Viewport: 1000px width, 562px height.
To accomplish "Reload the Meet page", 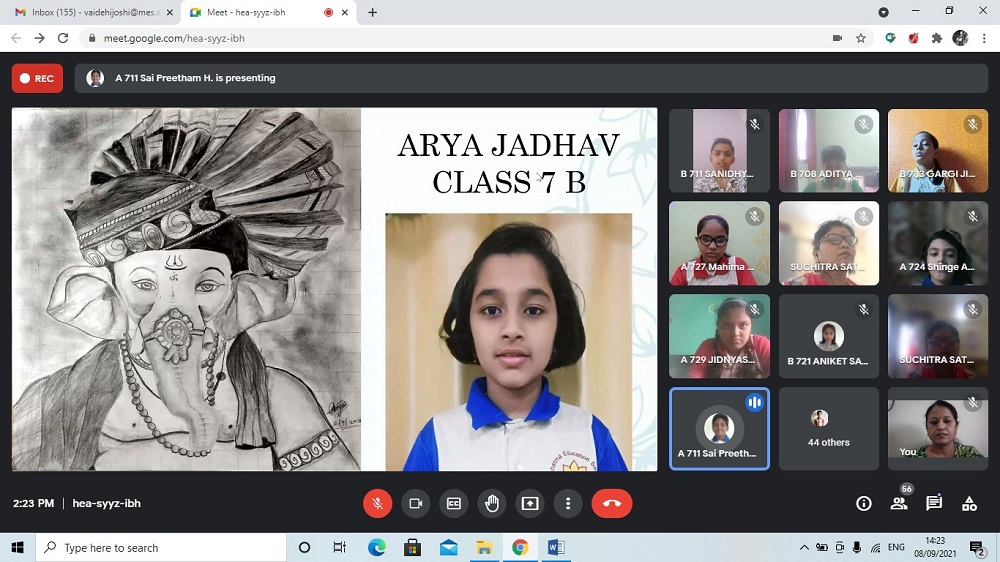I will click(63, 38).
